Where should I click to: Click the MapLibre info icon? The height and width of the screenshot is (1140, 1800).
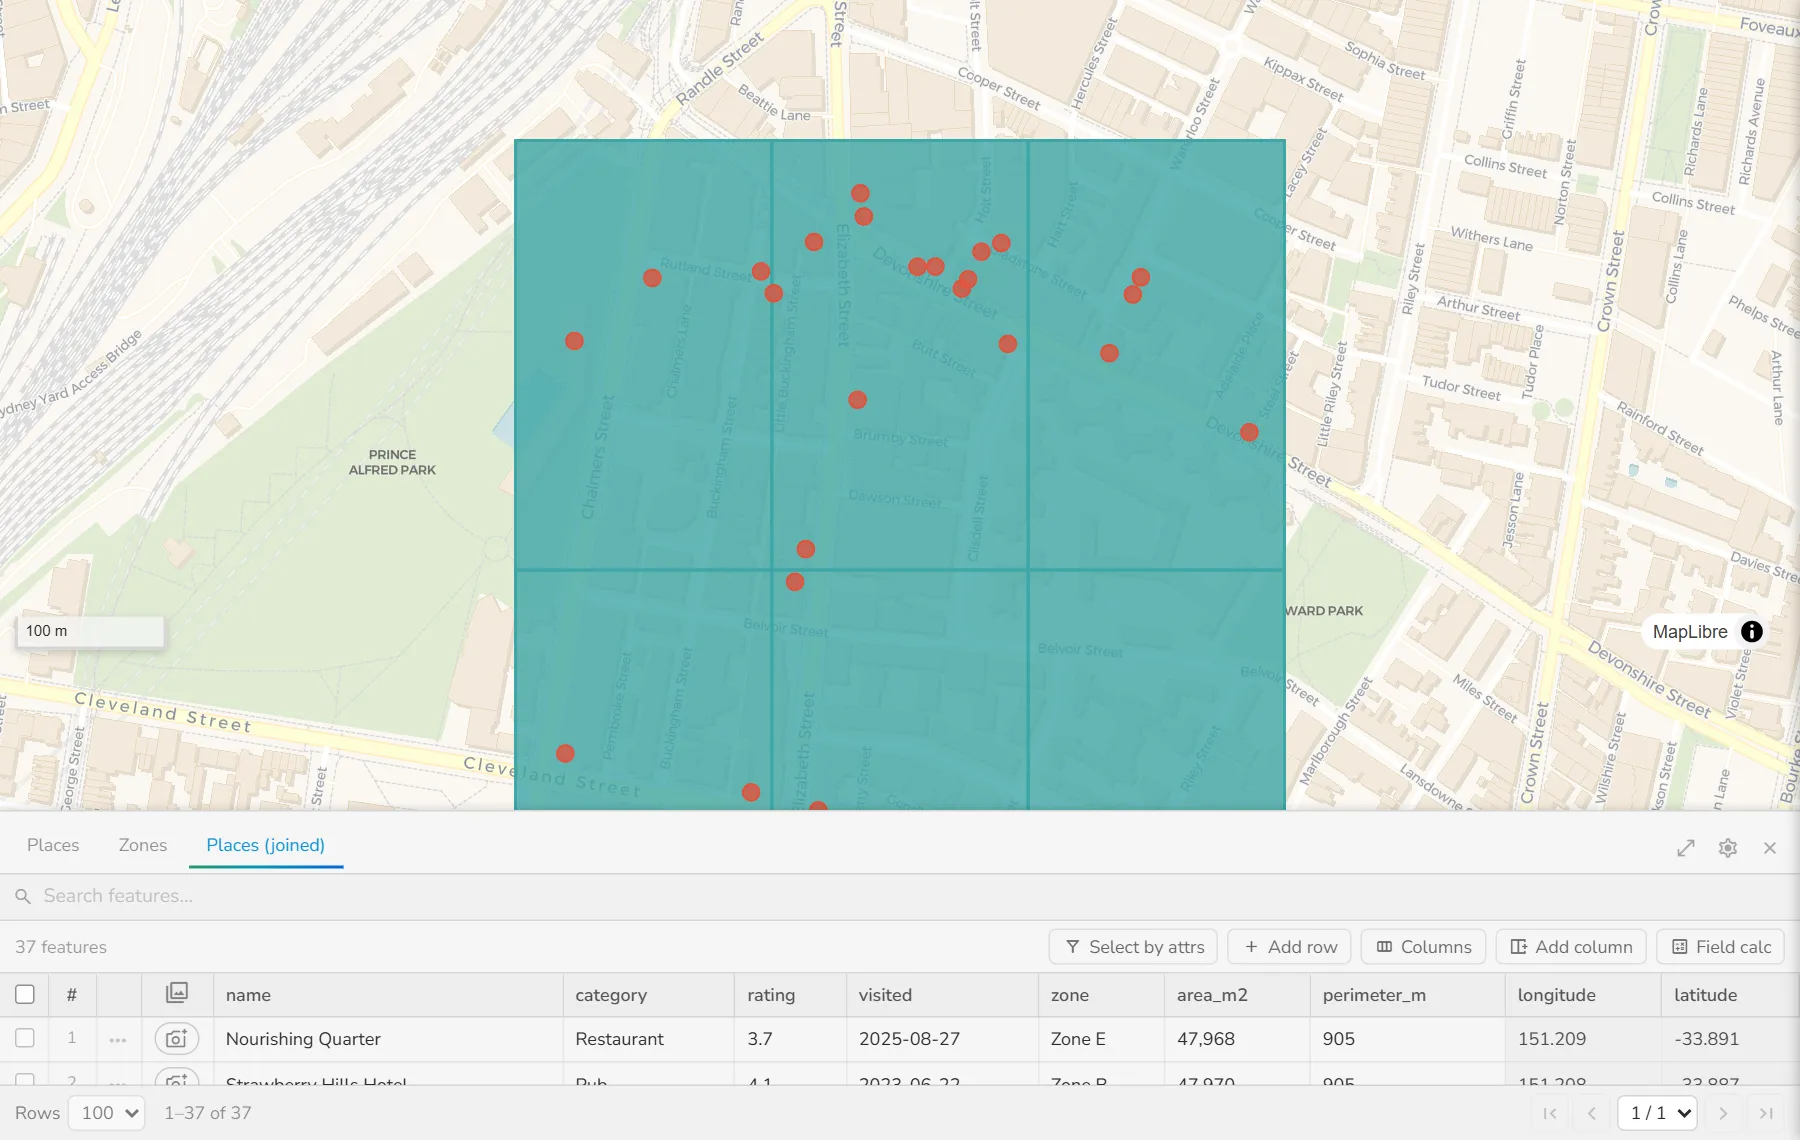click(1752, 632)
